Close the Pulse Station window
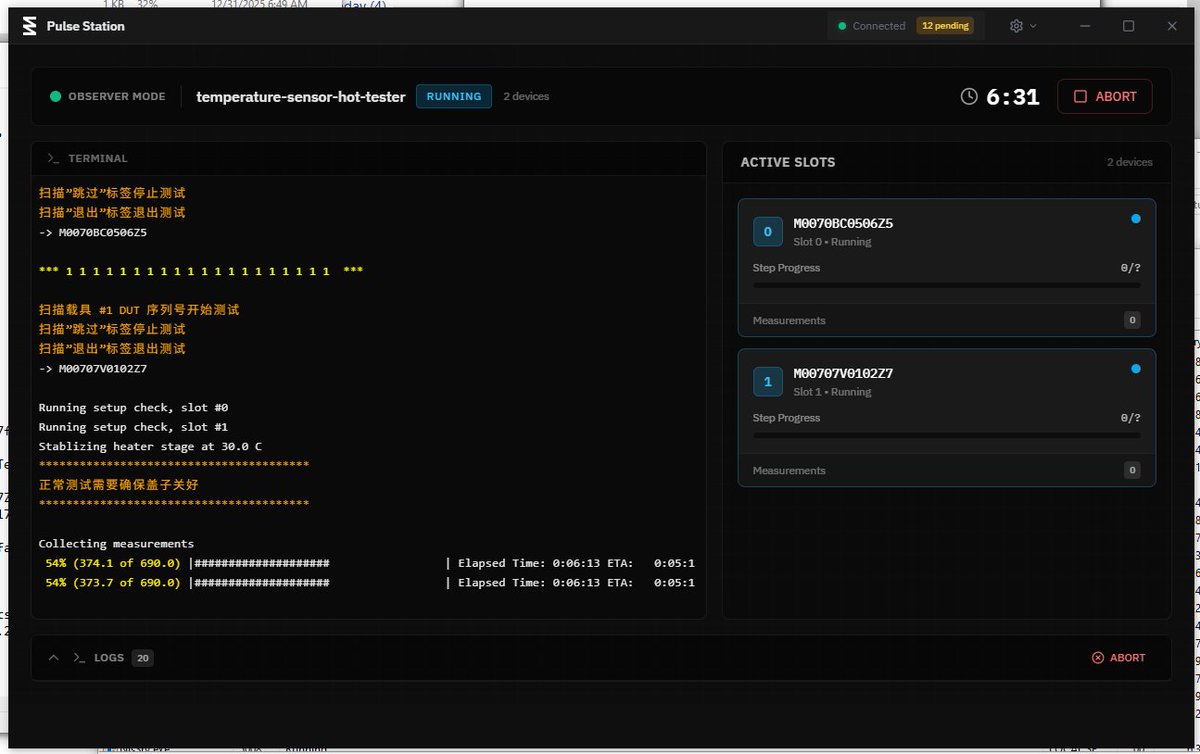The width and height of the screenshot is (1200, 754). [x=1172, y=26]
